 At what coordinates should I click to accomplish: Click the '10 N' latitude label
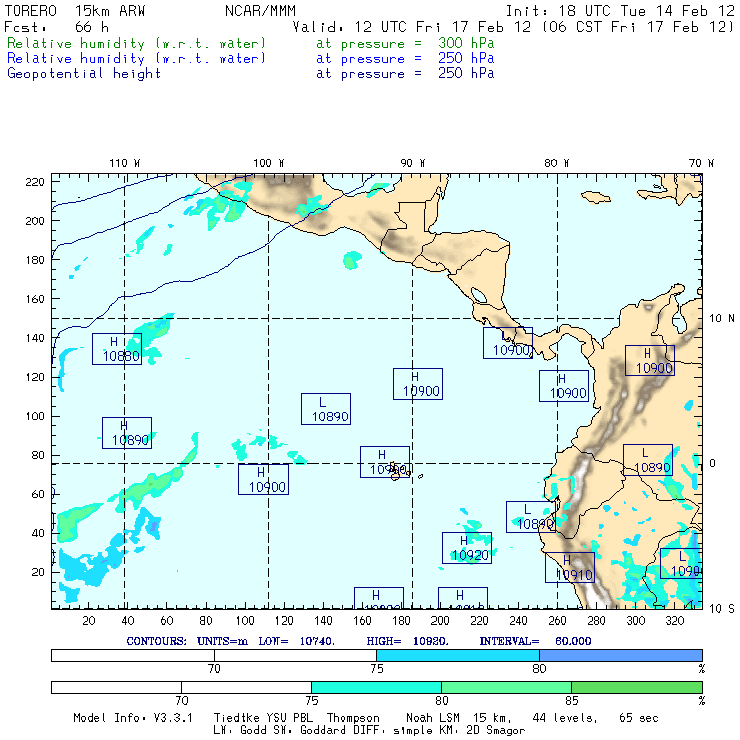722,318
